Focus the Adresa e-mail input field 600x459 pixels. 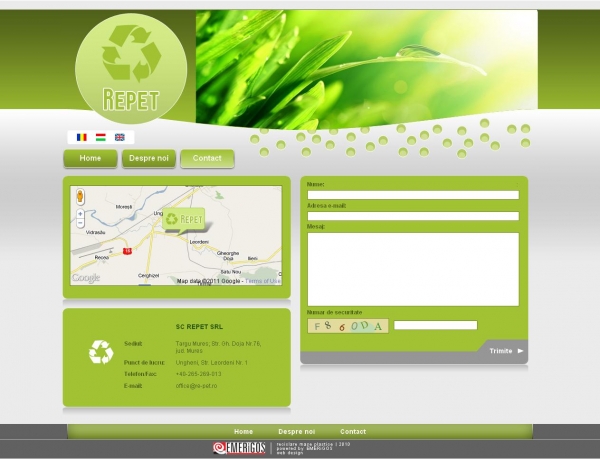[413, 216]
